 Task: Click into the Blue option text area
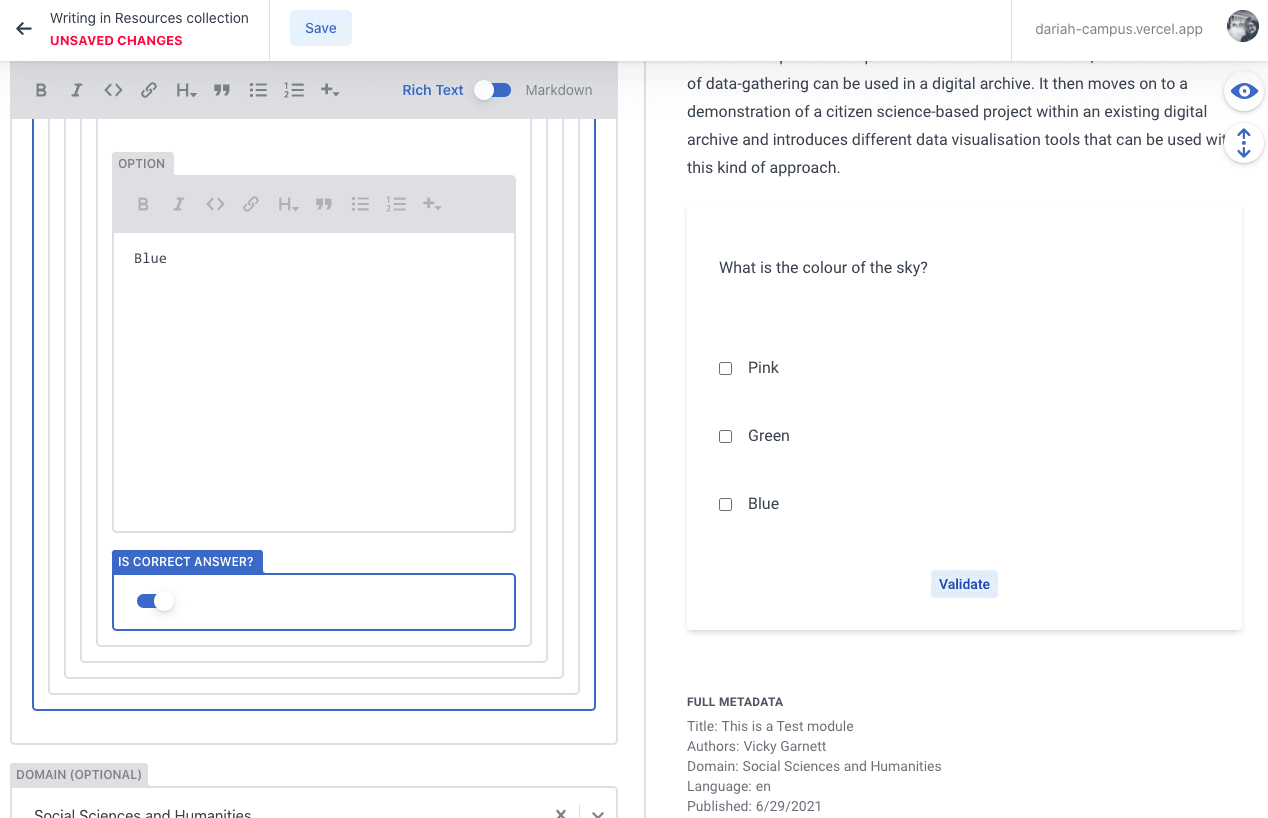[x=314, y=380]
